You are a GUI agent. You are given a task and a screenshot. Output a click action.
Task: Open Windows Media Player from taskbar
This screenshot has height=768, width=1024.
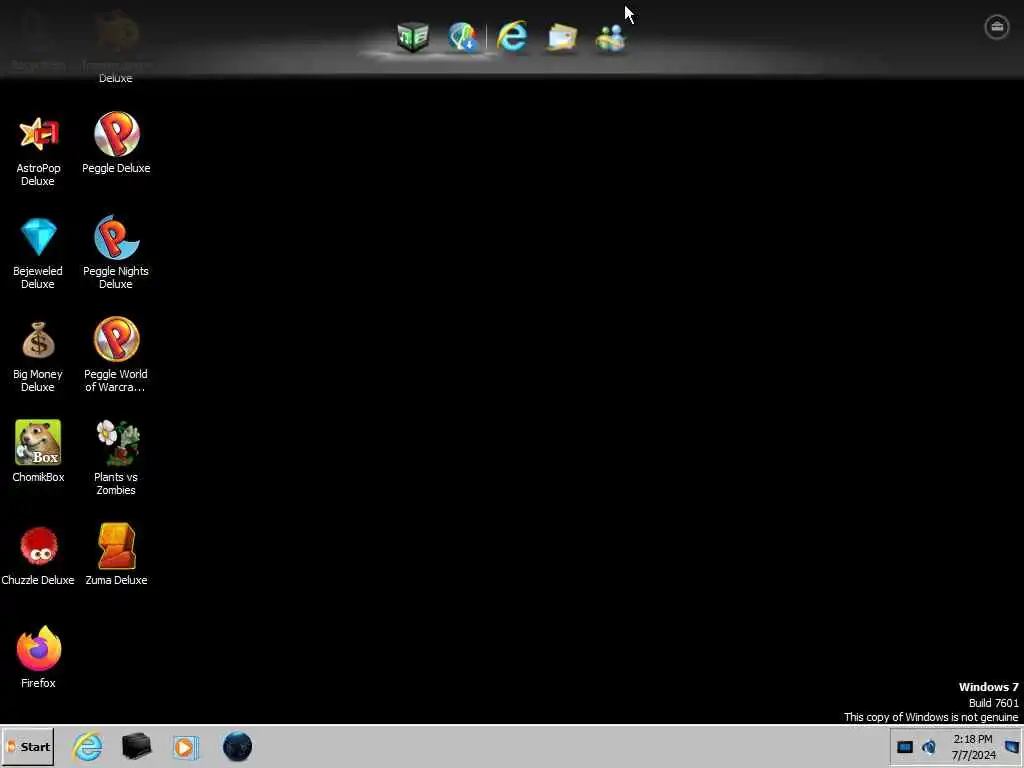[x=185, y=747]
